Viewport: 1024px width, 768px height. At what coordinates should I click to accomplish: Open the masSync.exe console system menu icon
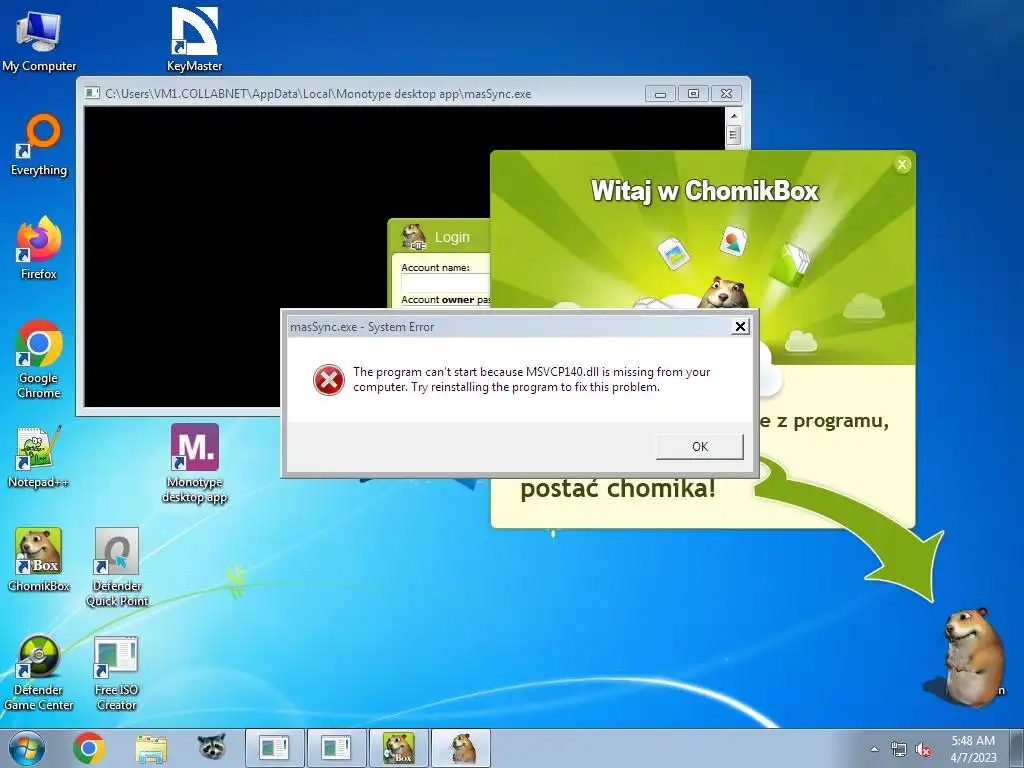(93, 93)
